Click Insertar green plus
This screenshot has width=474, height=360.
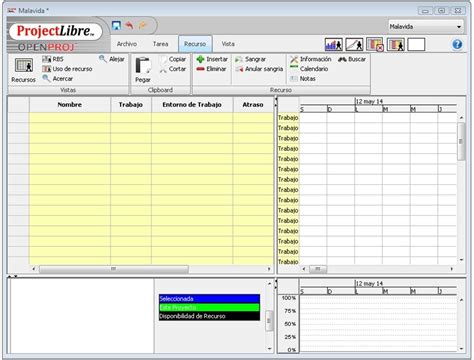(x=212, y=59)
